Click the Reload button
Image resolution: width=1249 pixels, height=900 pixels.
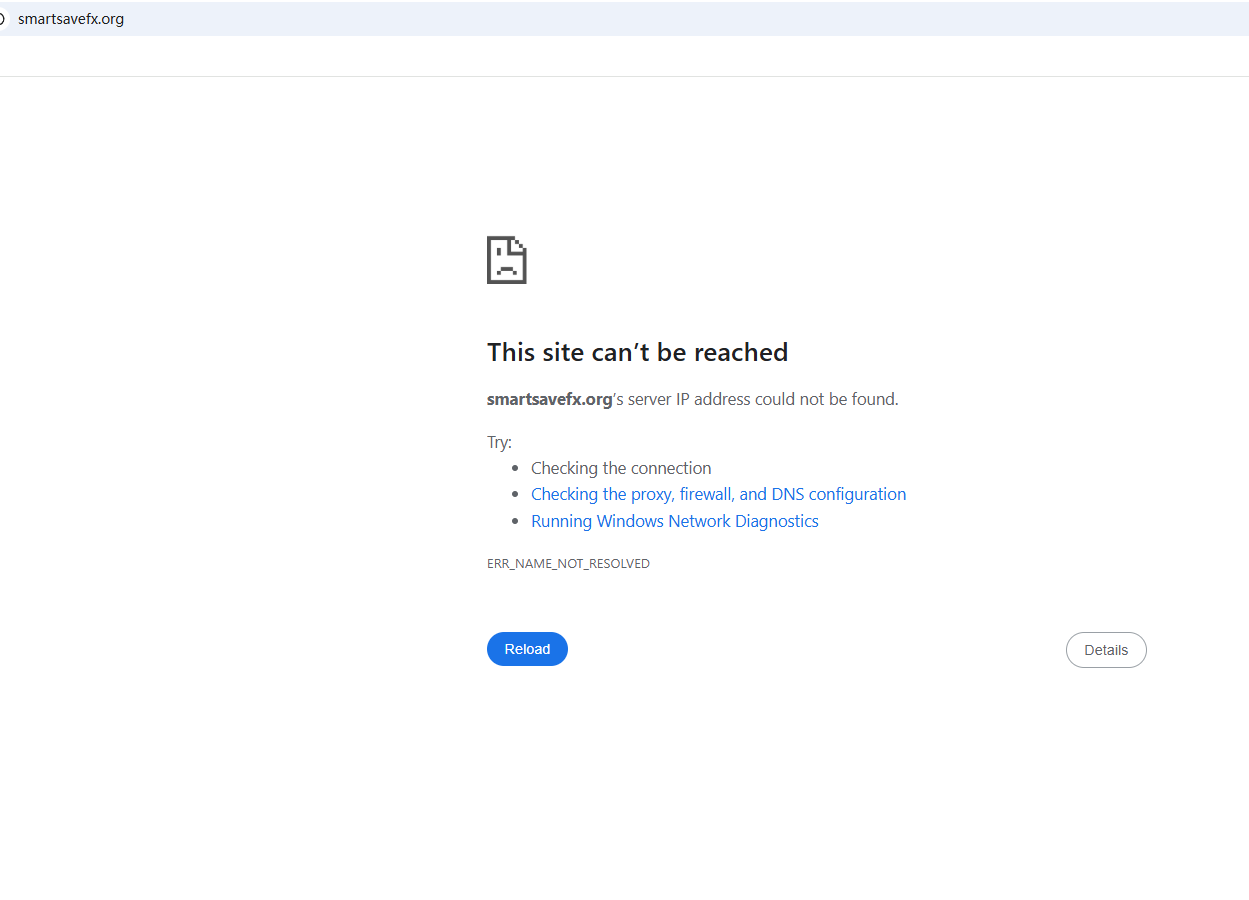[527, 649]
